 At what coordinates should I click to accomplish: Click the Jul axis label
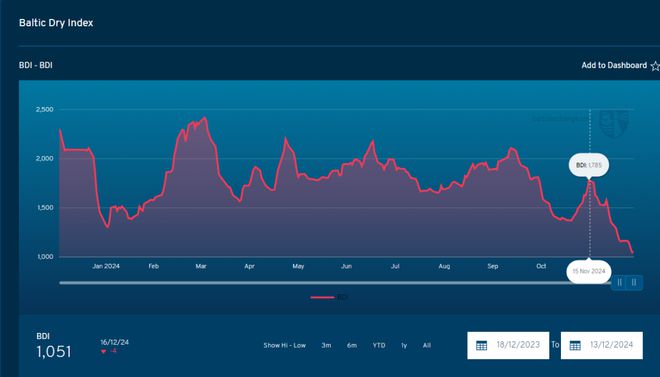[395, 266]
